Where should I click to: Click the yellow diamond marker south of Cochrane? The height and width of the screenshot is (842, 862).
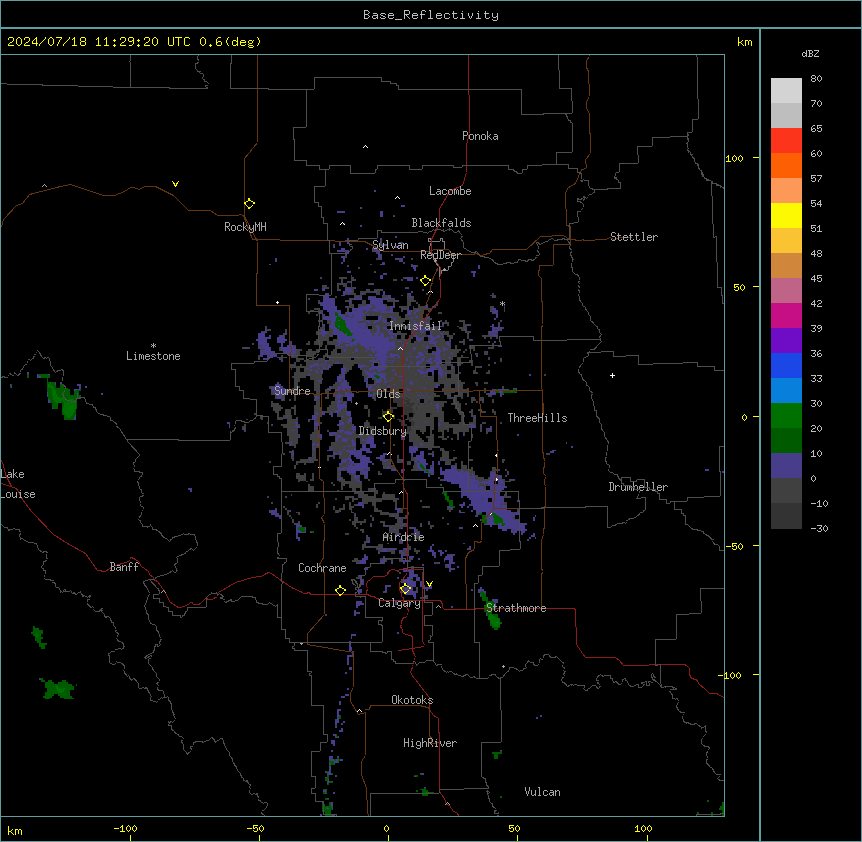coord(340,590)
